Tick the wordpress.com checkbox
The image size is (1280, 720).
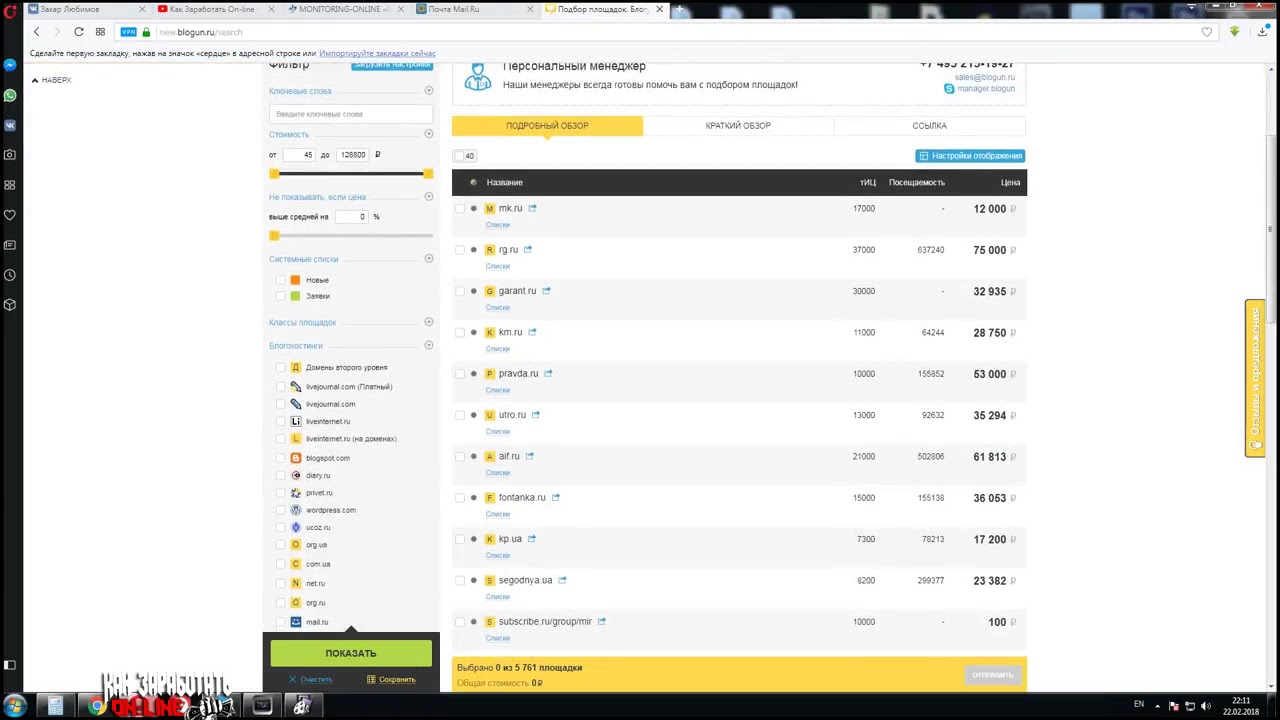[280, 510]
